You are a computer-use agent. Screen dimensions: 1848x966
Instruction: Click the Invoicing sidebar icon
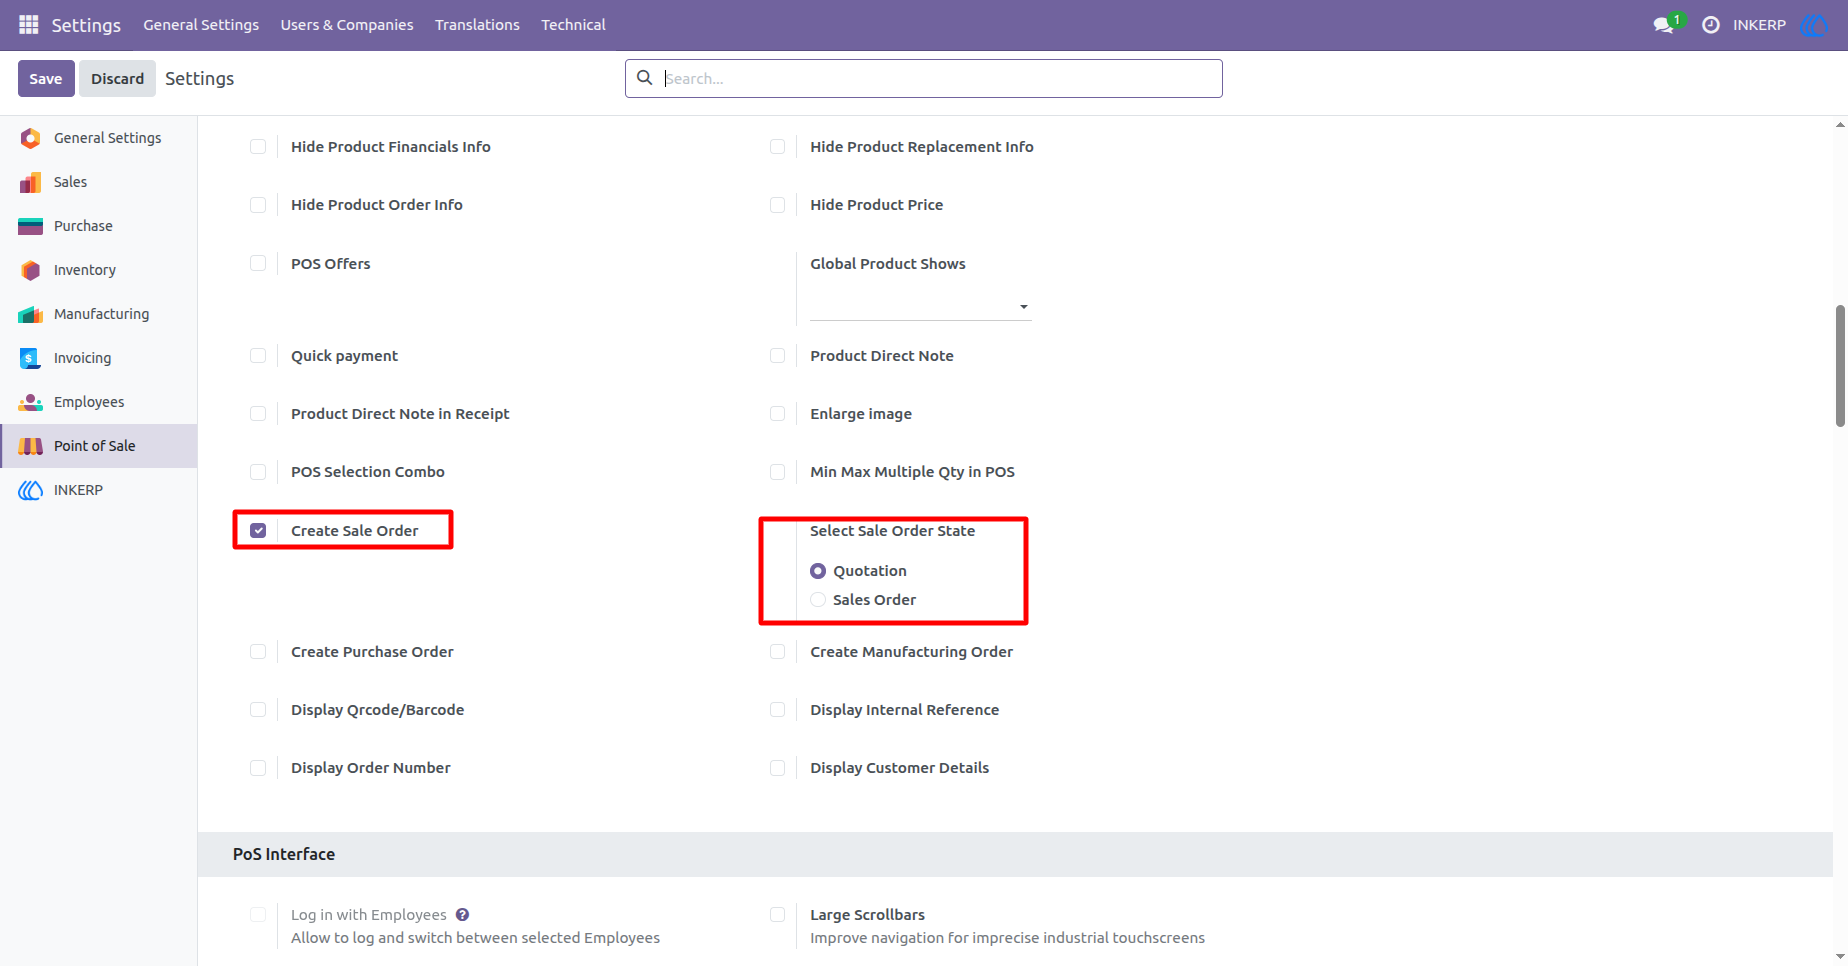point(31,358)
